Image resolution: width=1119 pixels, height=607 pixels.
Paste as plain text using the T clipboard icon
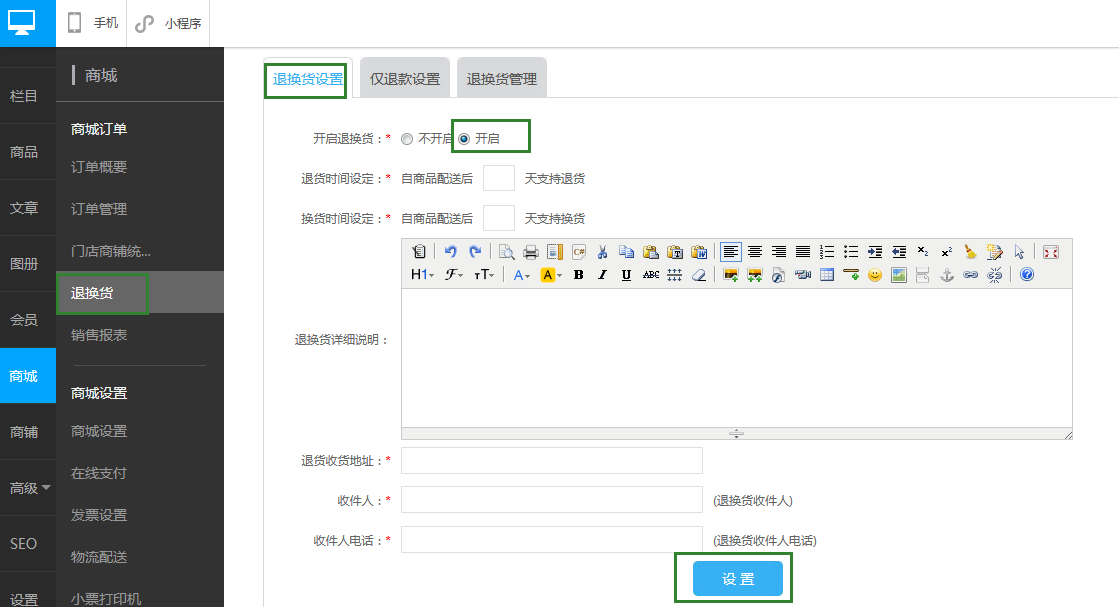(x=674, y=252)
